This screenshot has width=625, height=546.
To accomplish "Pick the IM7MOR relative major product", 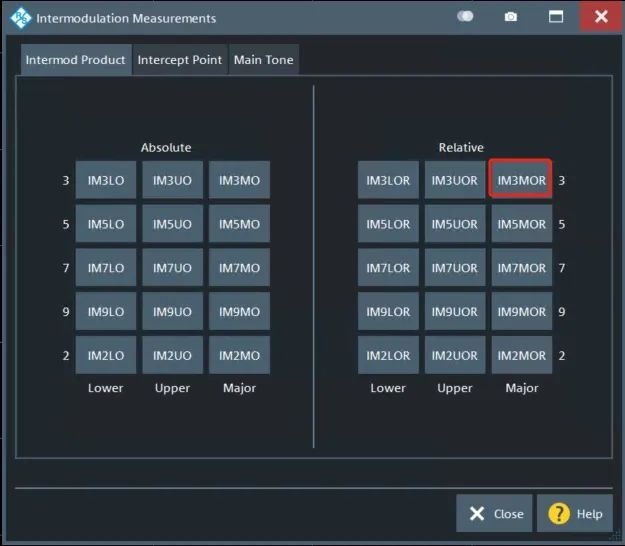I will (521, 268).
